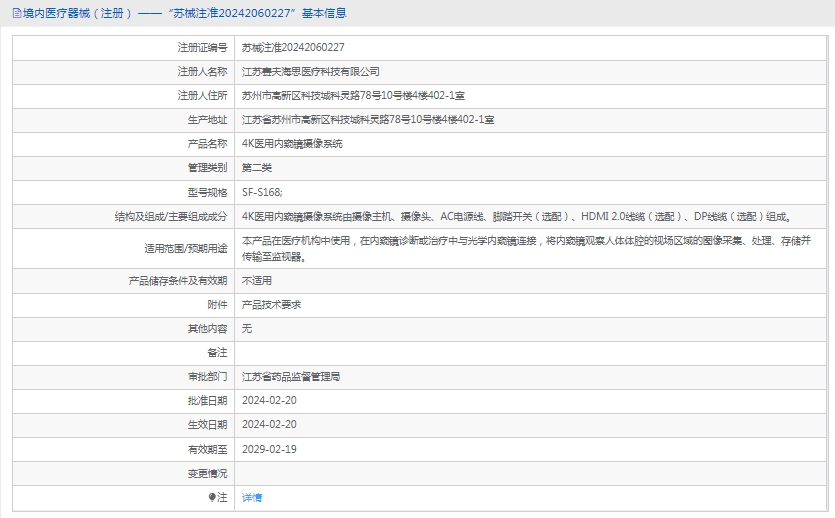Click the storage conditions value 不适用

257,281
